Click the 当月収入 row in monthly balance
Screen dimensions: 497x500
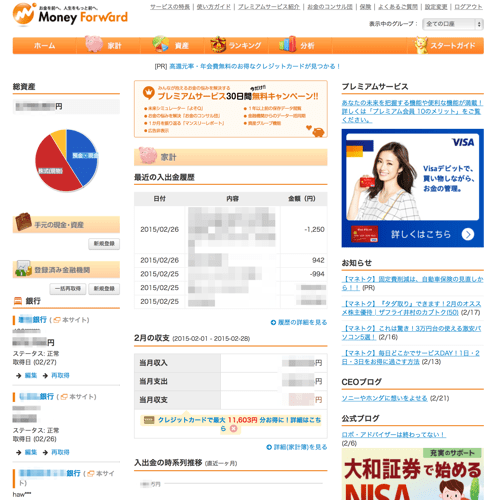pyautogui.click(x=231, y=363)
